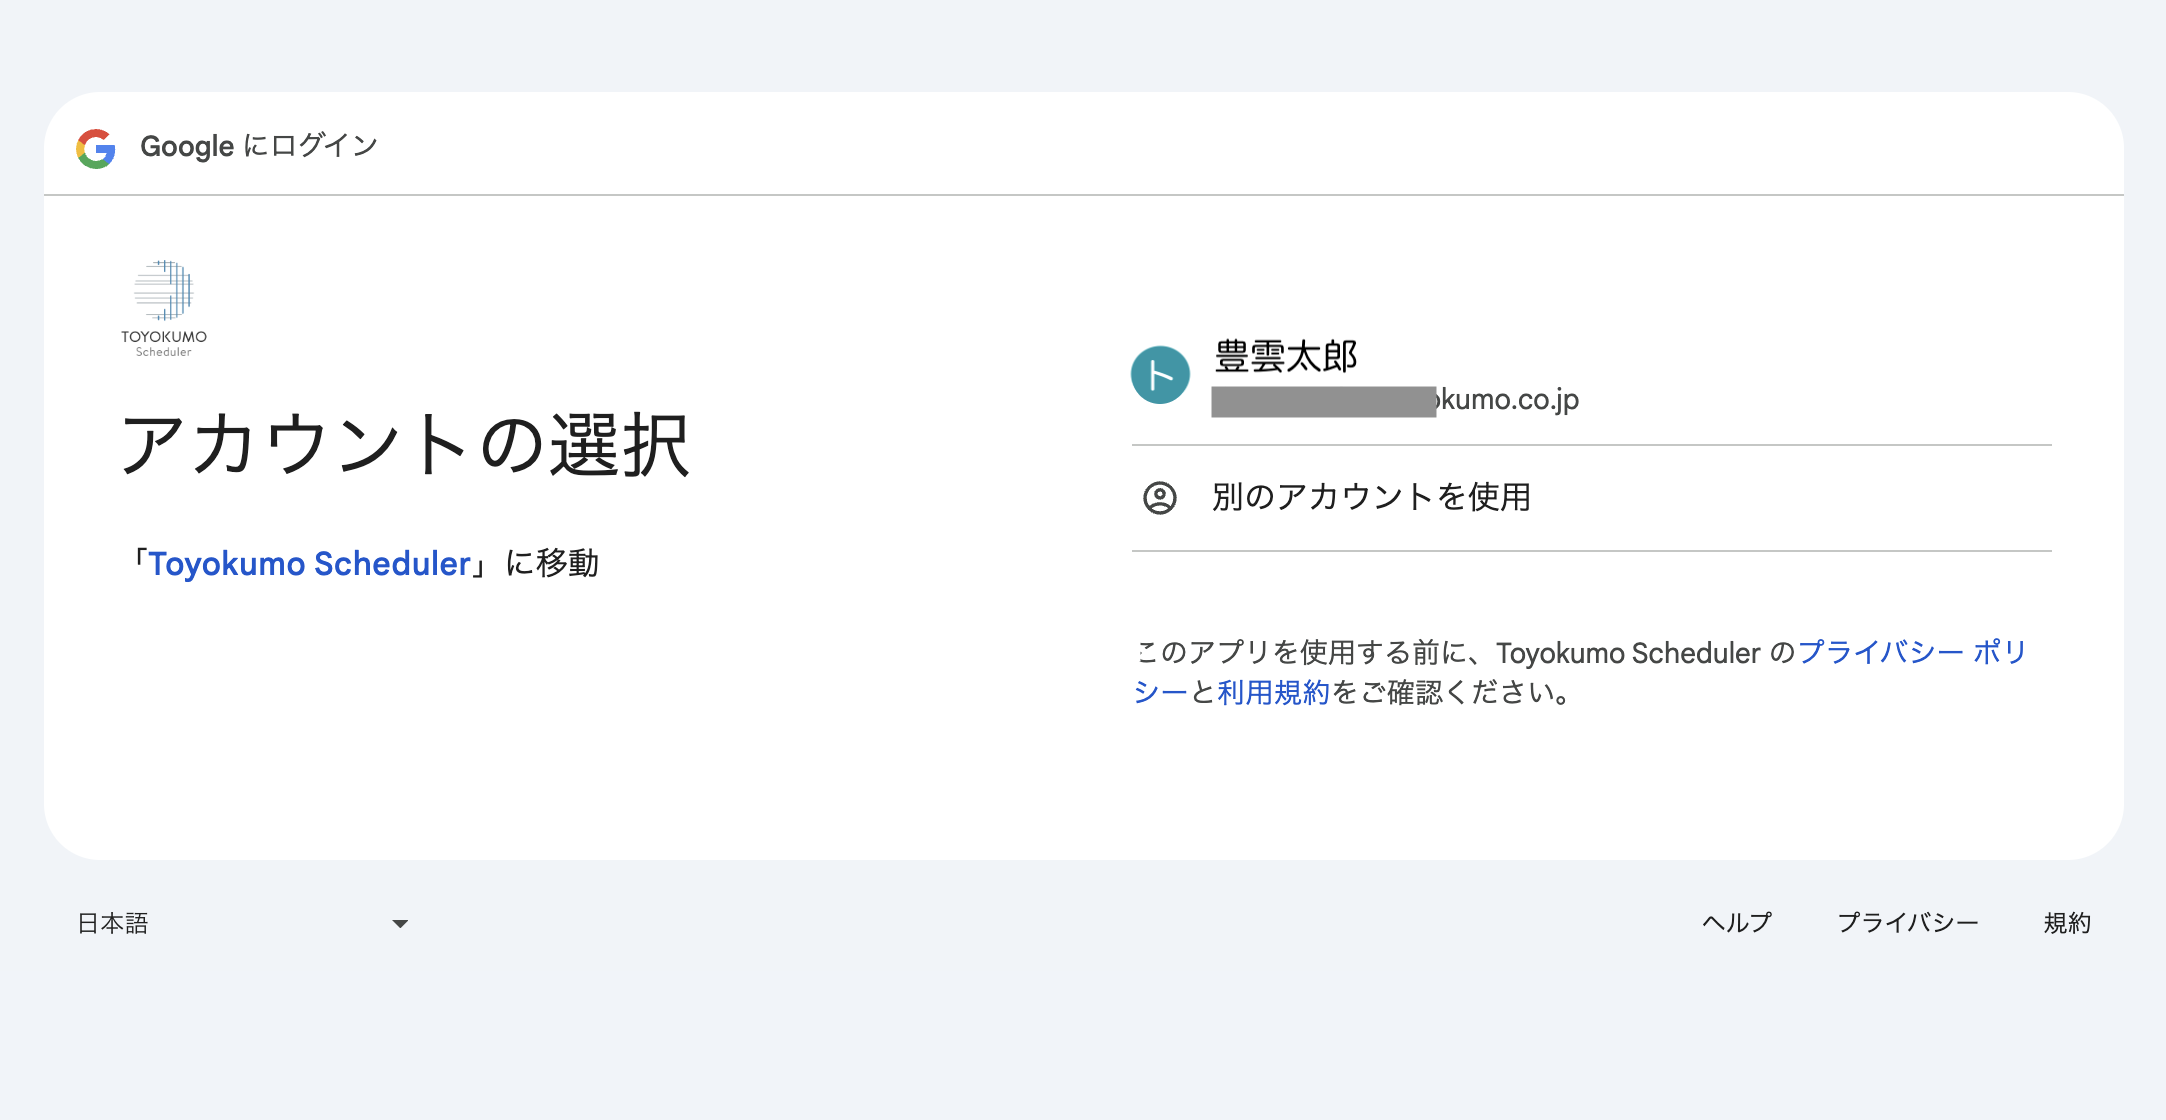
Task: Open the プライバシー footer link
Action: 1908,923
